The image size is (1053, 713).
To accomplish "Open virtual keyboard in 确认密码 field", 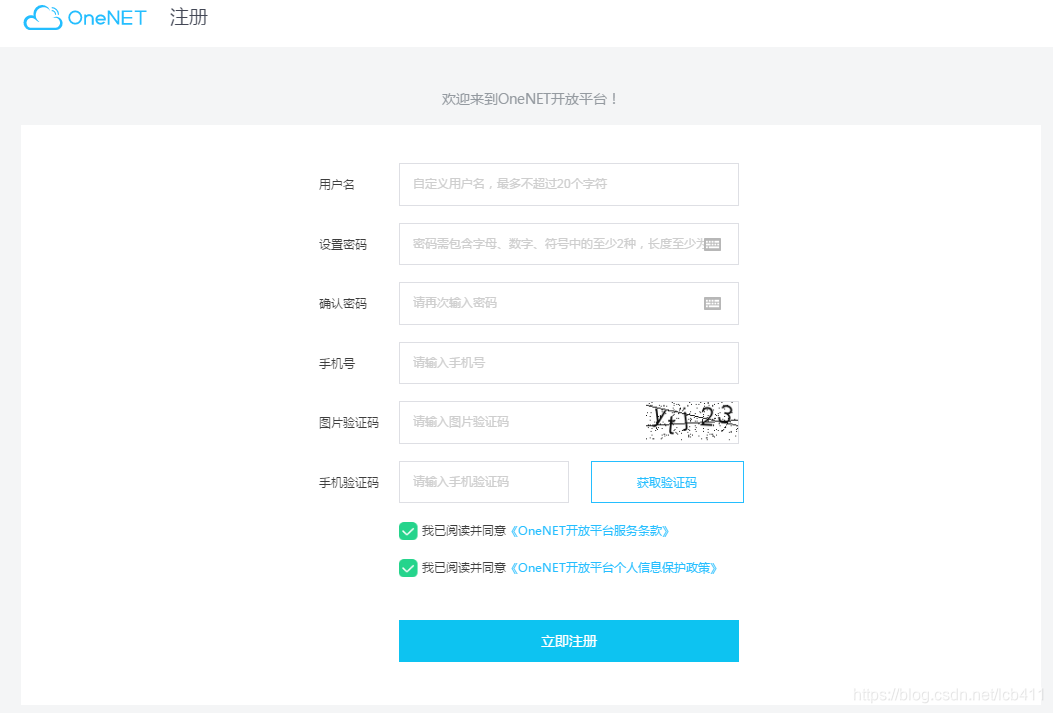I will click(713, 303).
